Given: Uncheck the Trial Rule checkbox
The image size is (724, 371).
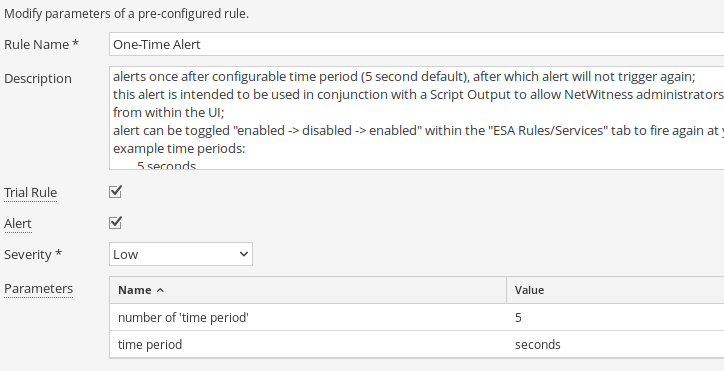Looking at the screenshot, I should click(115, 191).
